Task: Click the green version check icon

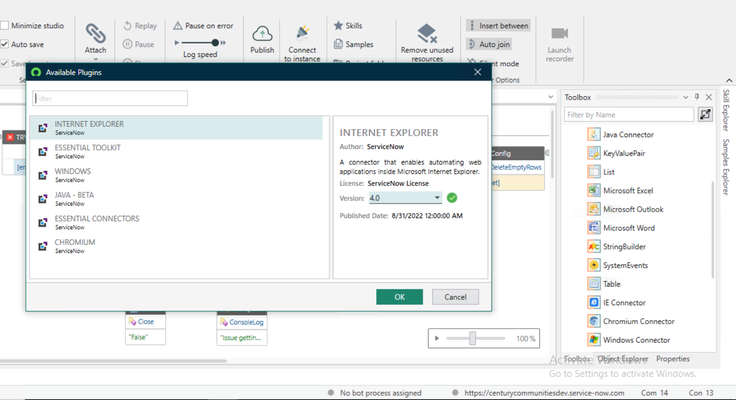Action: pyautogui.click(x=452, y=198)
